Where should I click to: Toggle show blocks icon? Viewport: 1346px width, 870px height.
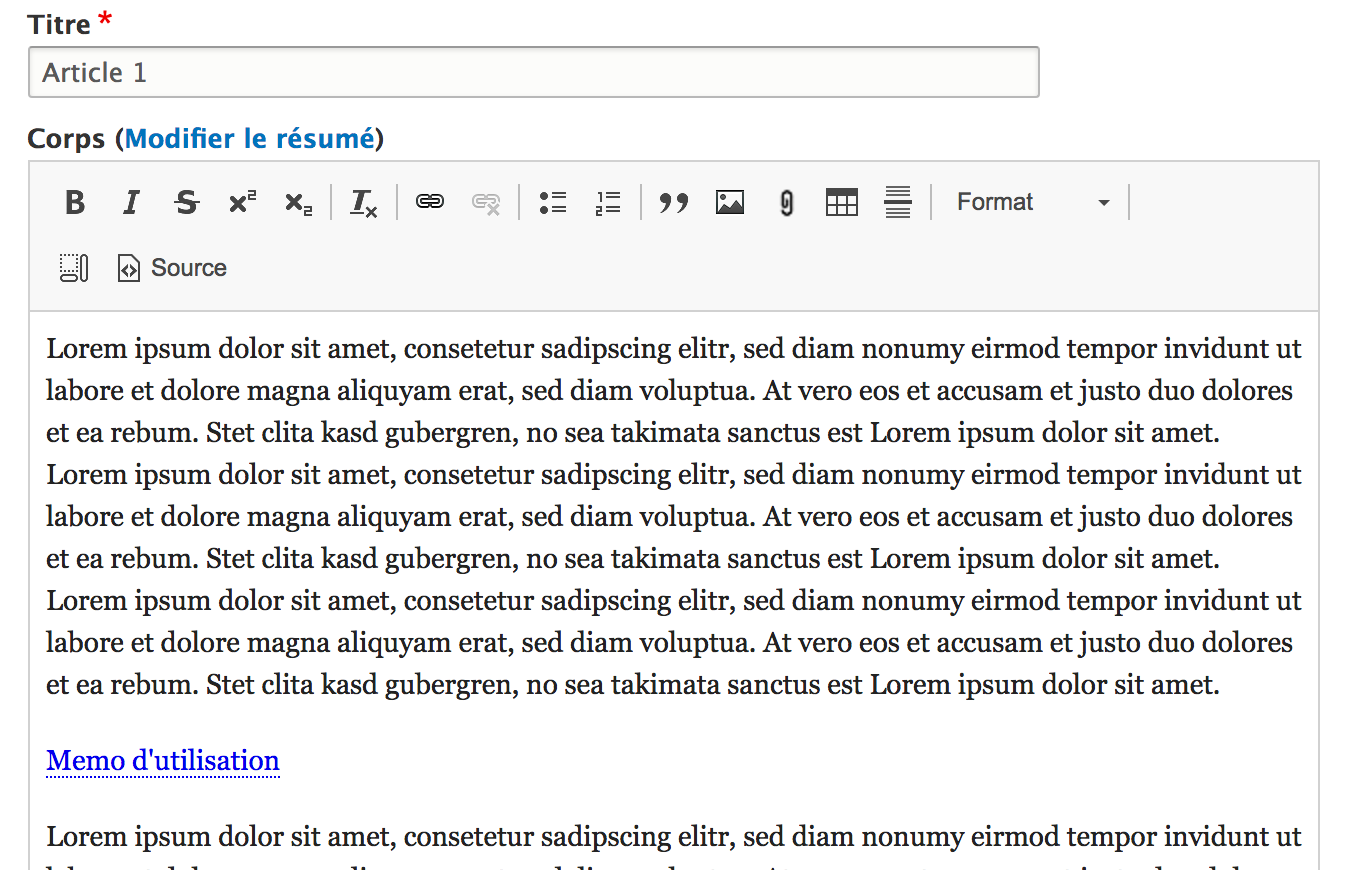pyautogui.click(x=74, y=268)
